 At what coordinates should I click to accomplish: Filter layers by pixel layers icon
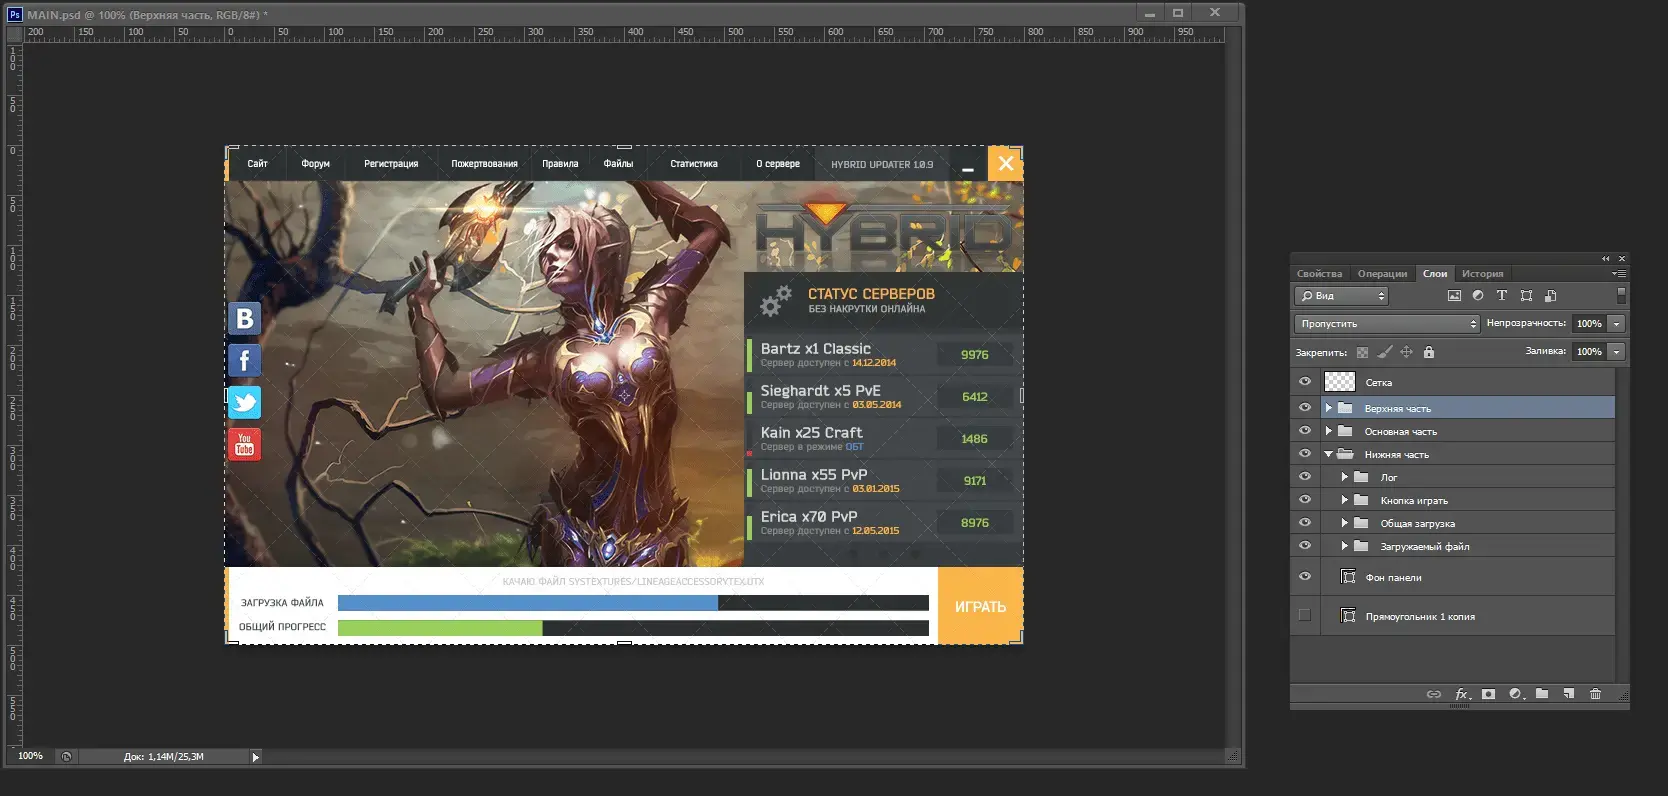(1454, 296)
